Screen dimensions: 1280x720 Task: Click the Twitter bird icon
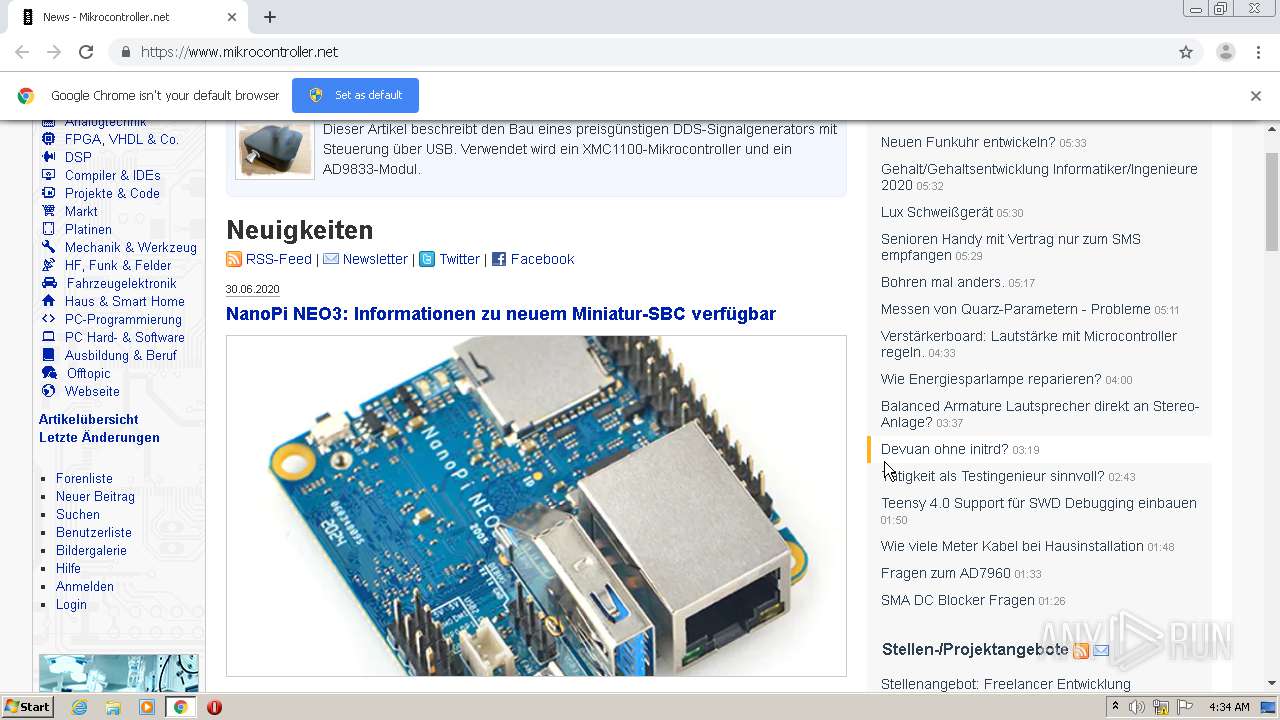[427, 259]
